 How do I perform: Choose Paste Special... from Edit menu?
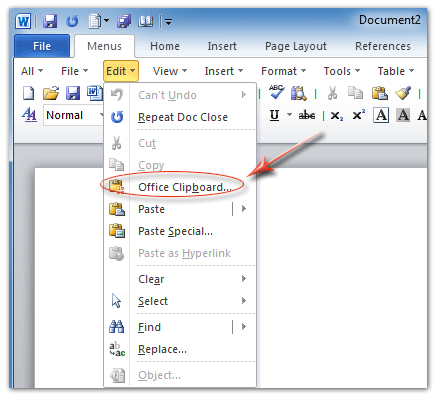[180, 231]
